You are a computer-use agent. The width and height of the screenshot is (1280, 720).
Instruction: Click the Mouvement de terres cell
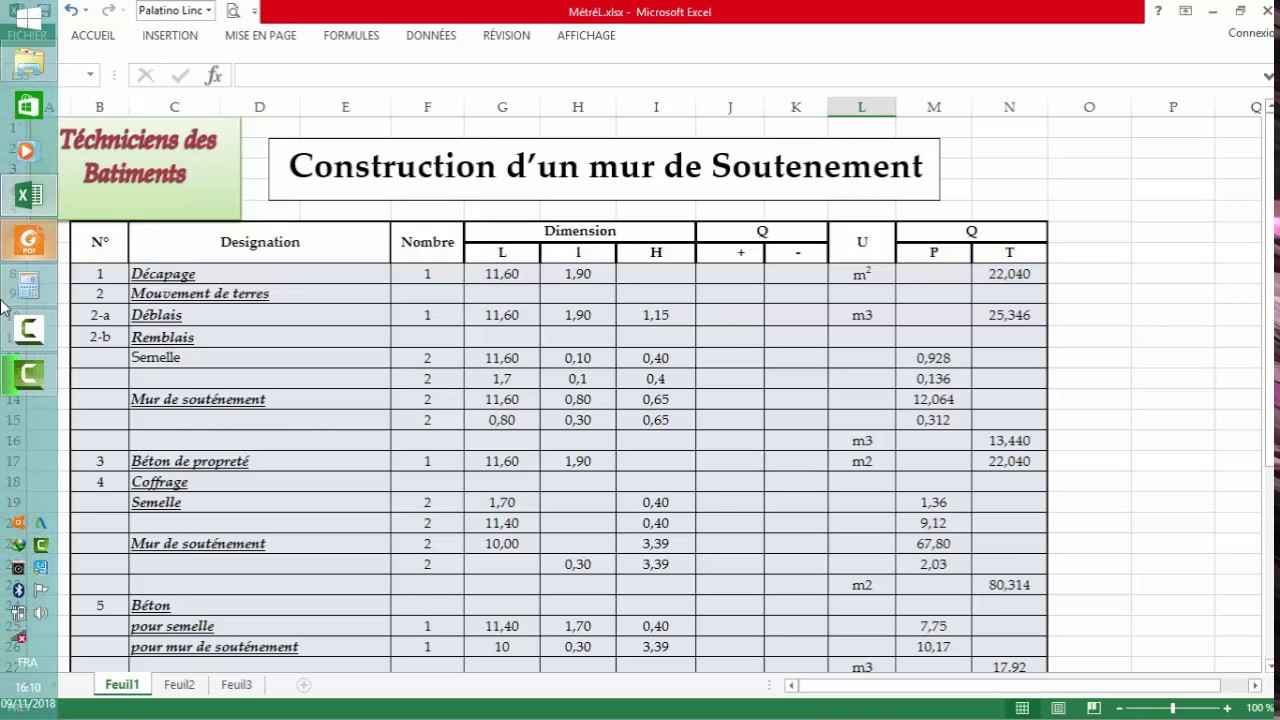(x=260, y=294)
